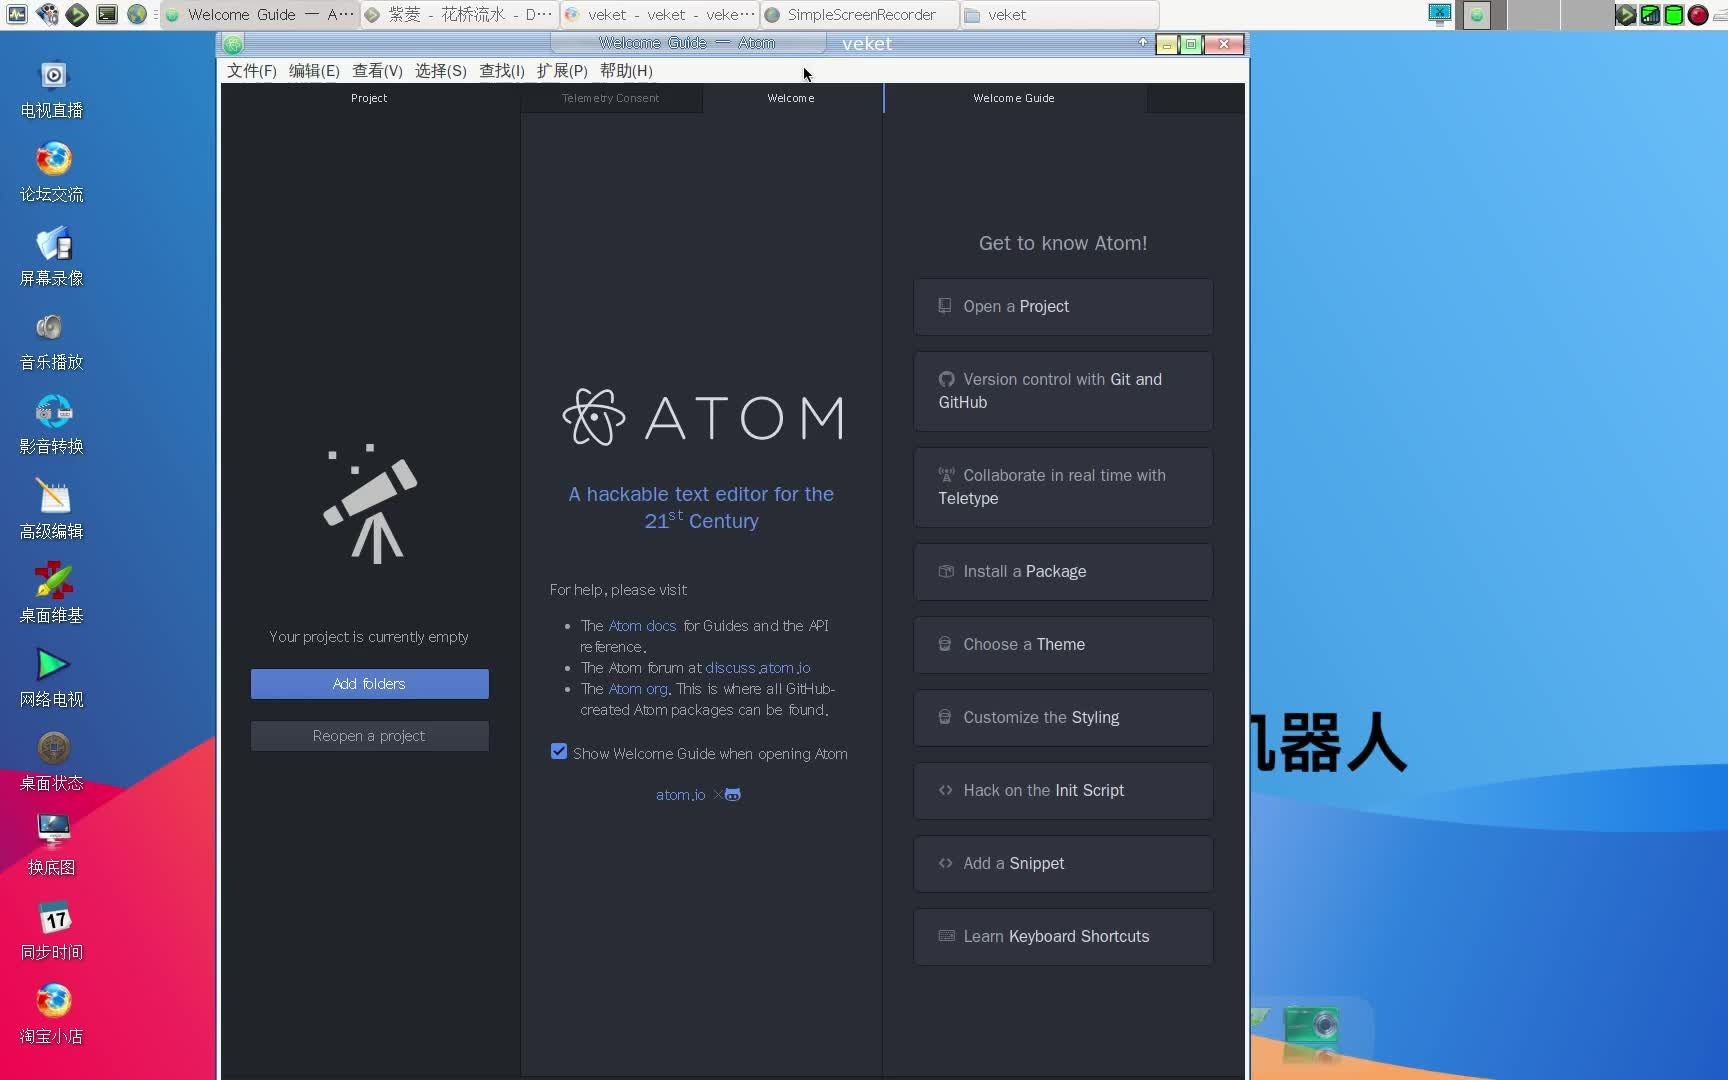Open the 论坛交流 desktop shortcut
The width and height of the screenshot is (1728, 1080).
(x=52, y=173)
